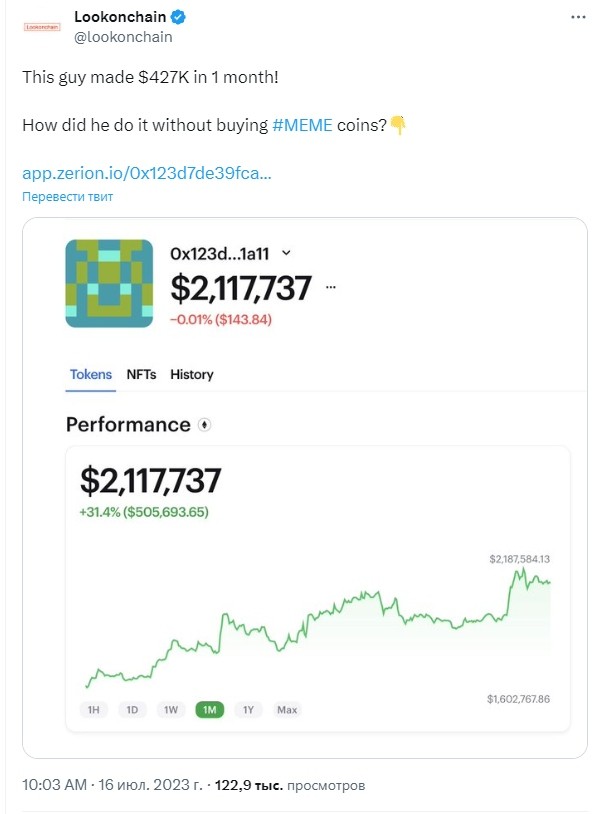Screen dimensions: 604x814
Task: Open the app.zerion.io link
Action: 146,173
